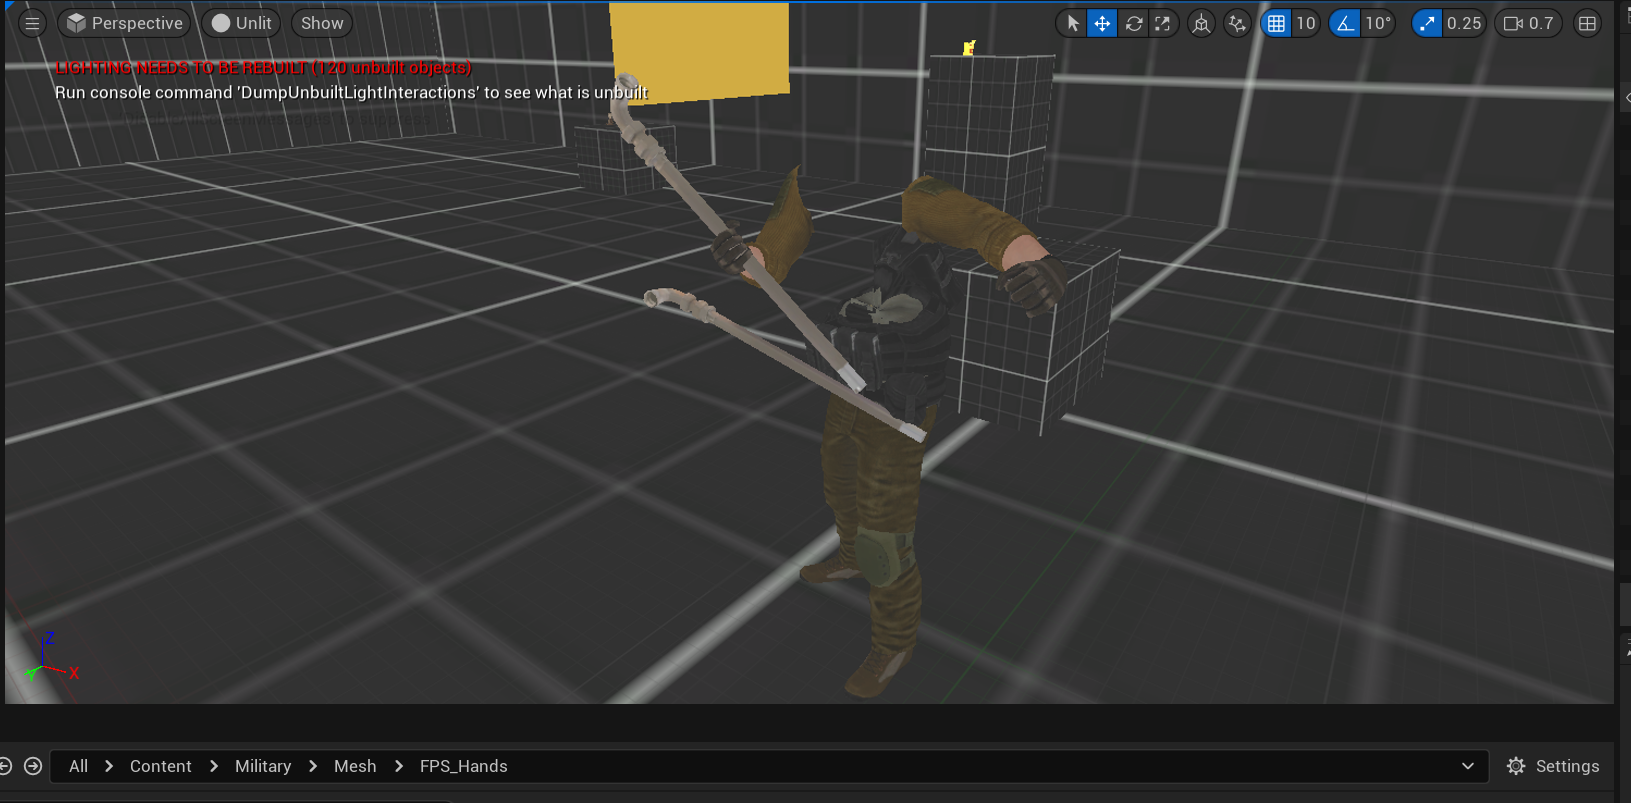Choose the Select objects cursor tool

[x=1072, y=23]
